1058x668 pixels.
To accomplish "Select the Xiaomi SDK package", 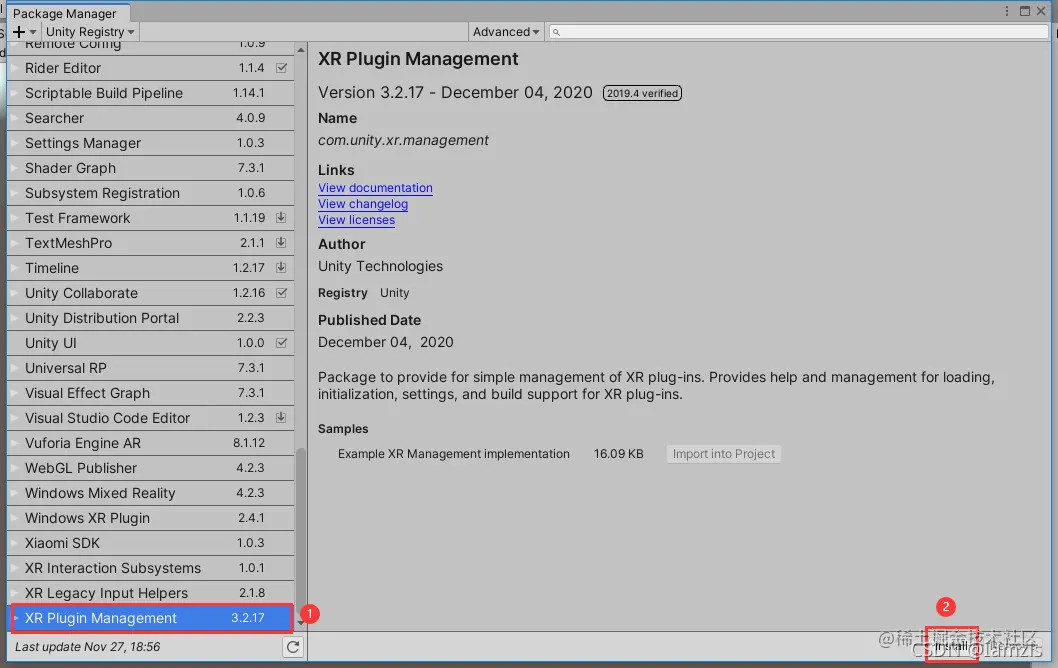I will coord(150,542).
